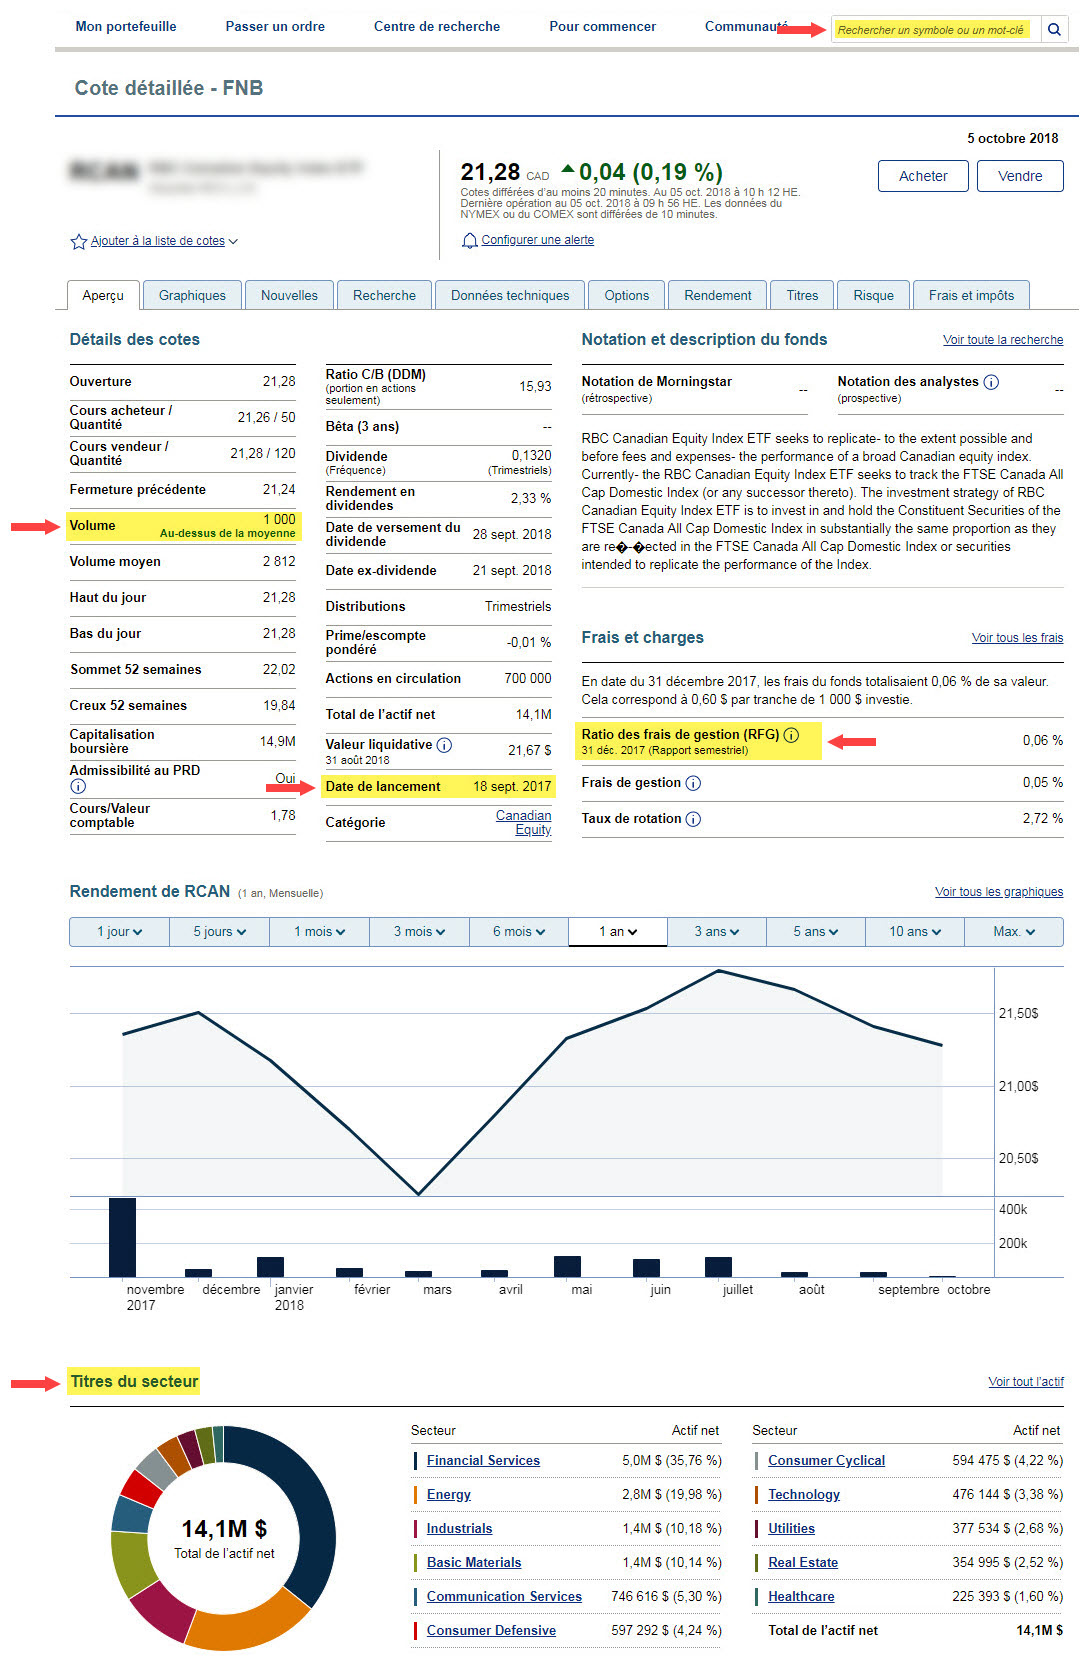Screen dimensions: 1092x1671
Task: Click info icon under Admissibilité au PRD
Action: tap(78, 787)
